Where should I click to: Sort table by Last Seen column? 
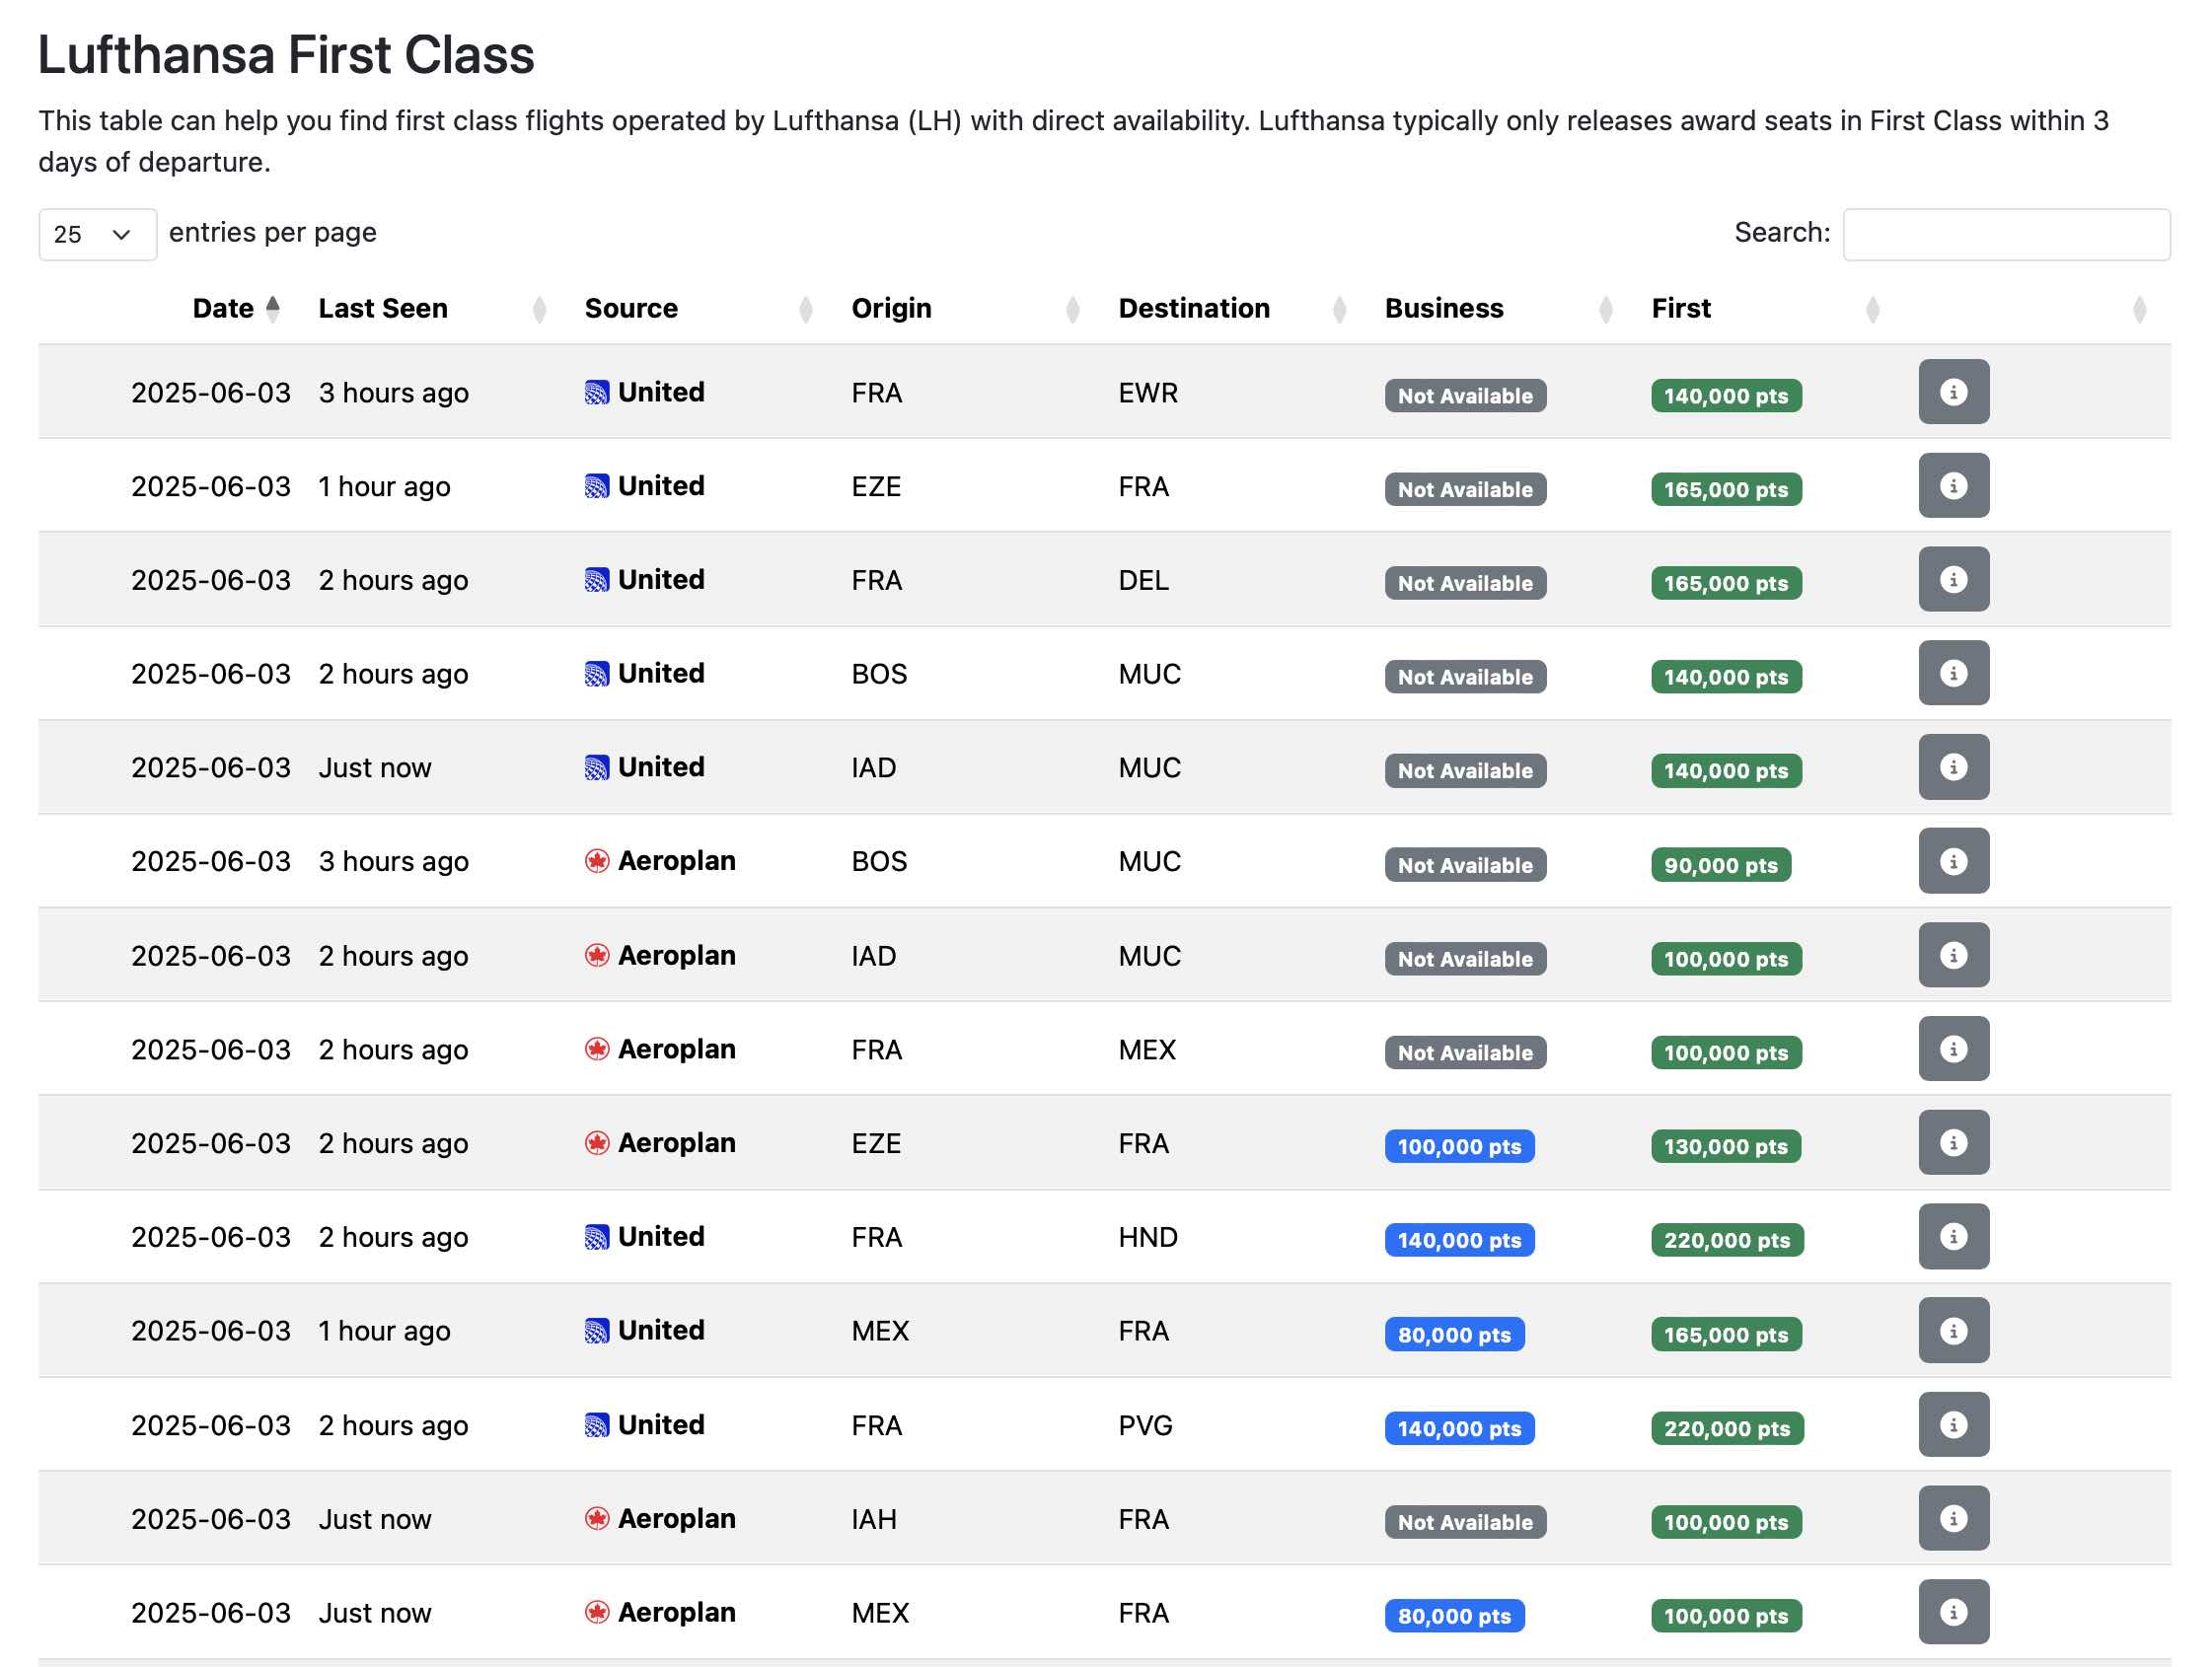383,309
